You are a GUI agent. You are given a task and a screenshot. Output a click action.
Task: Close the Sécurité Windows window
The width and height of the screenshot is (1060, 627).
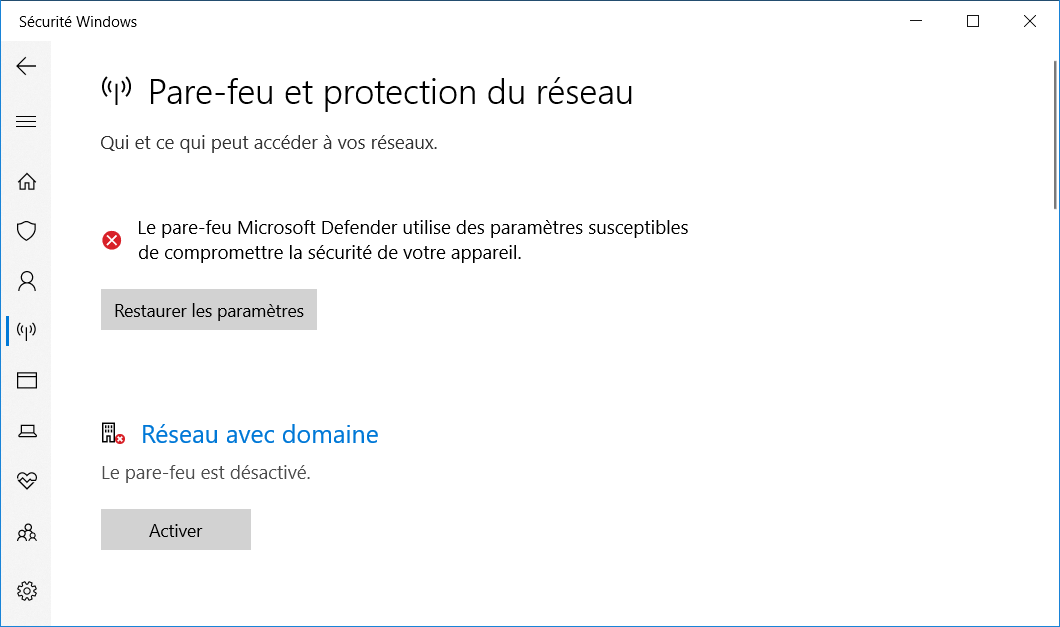point(1030,21)
